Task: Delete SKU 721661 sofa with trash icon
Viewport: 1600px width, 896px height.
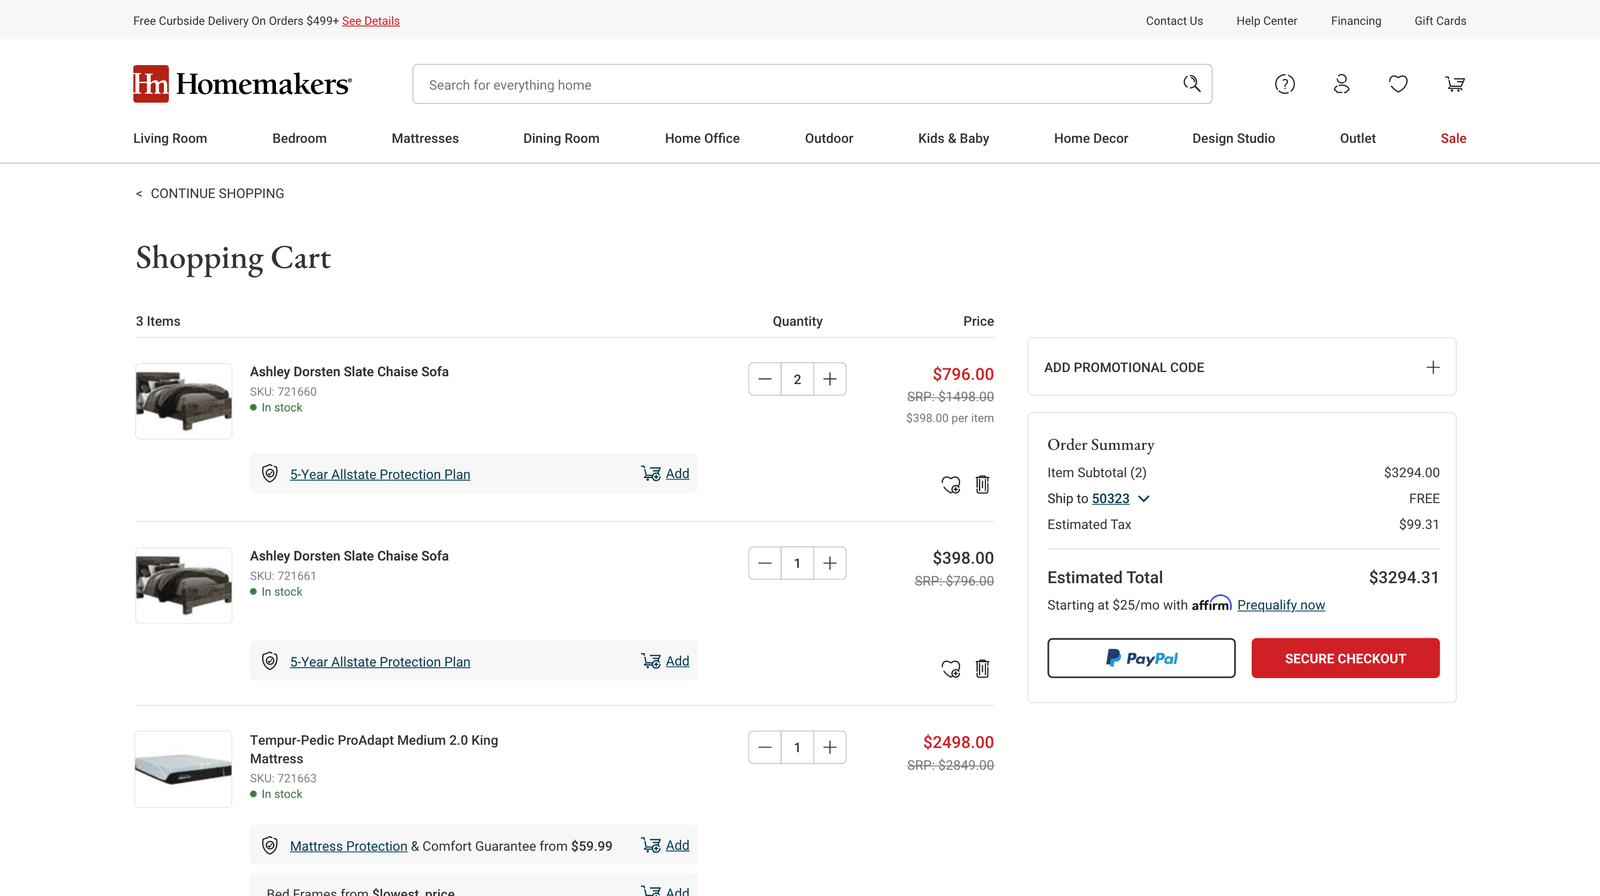Action: pyautogui.click(x=983, y=668)
